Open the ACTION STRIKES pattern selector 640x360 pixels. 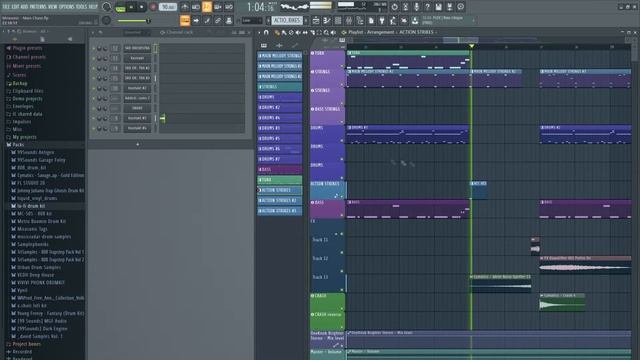287,20
